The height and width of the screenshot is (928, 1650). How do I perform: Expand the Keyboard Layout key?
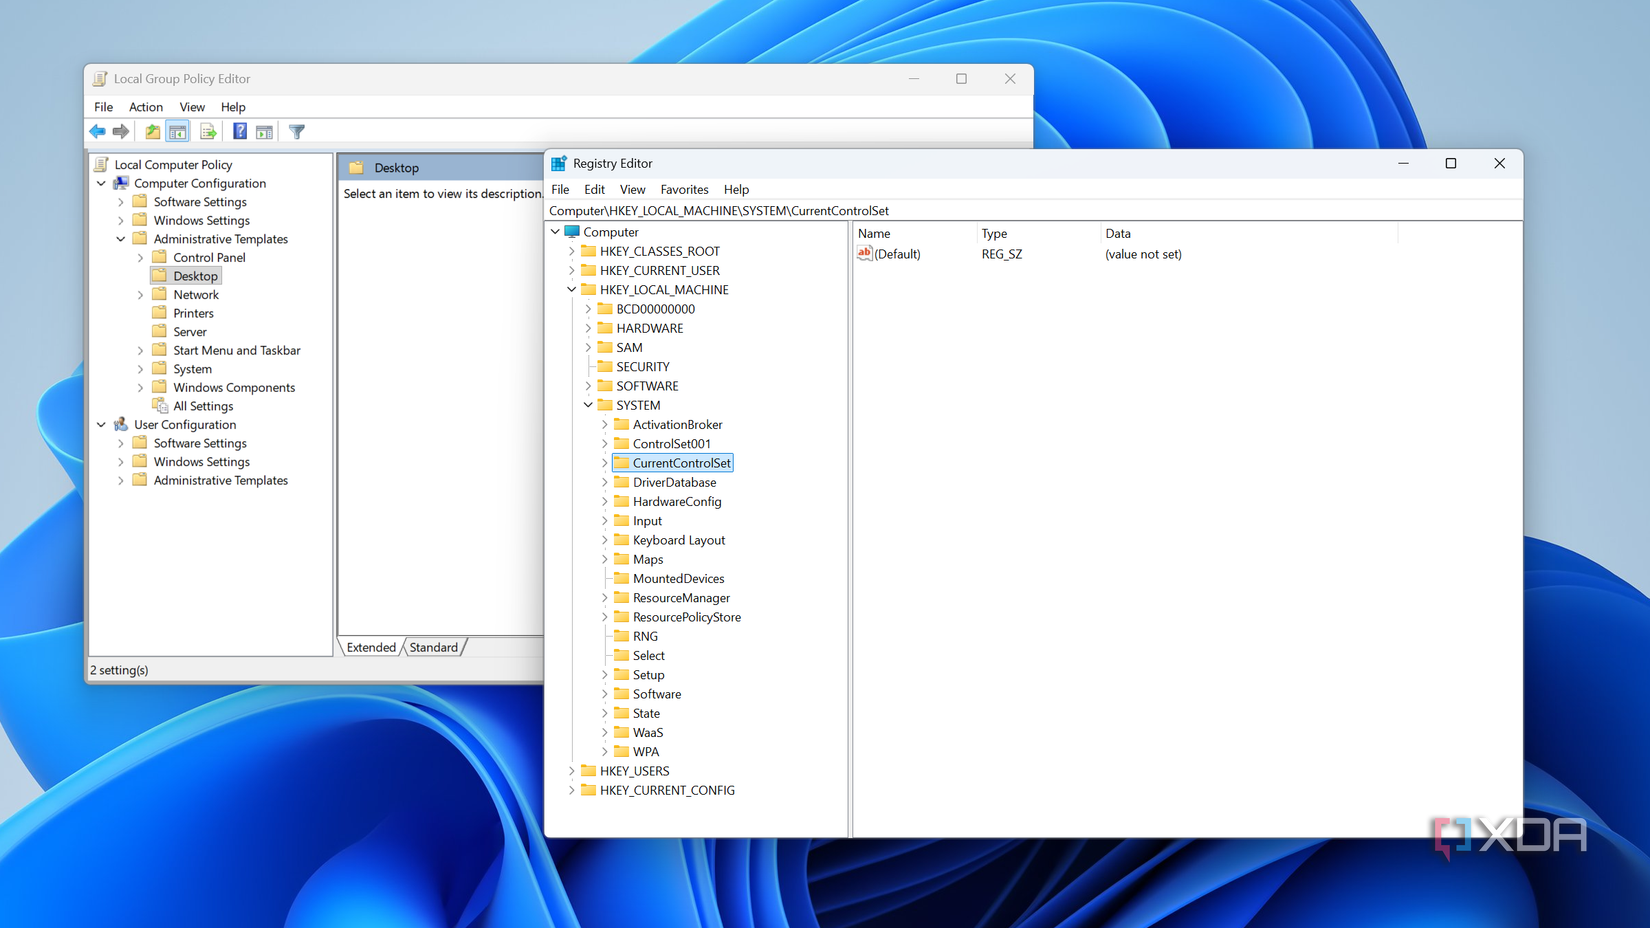tap(605, 540)
